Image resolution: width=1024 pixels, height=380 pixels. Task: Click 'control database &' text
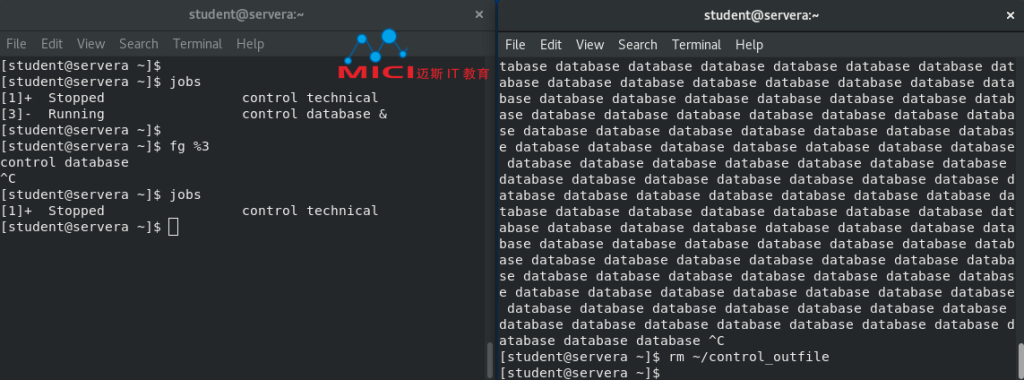point(314,114)
